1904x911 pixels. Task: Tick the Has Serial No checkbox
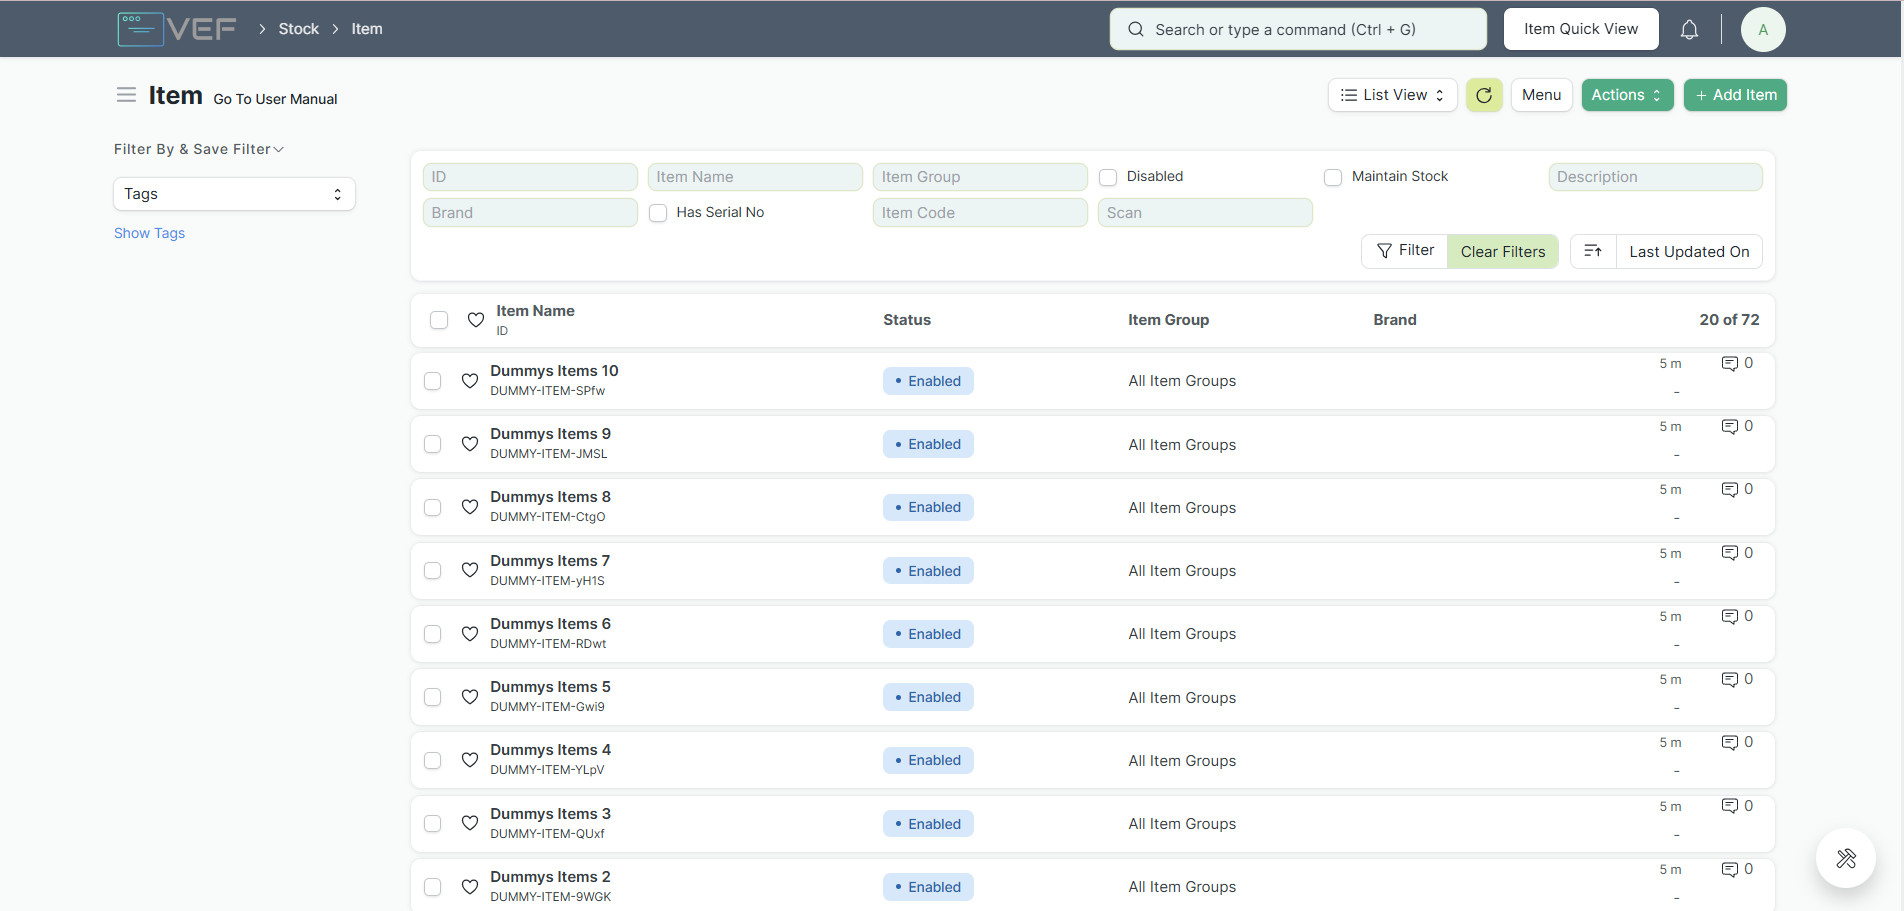tap(658, 213)
